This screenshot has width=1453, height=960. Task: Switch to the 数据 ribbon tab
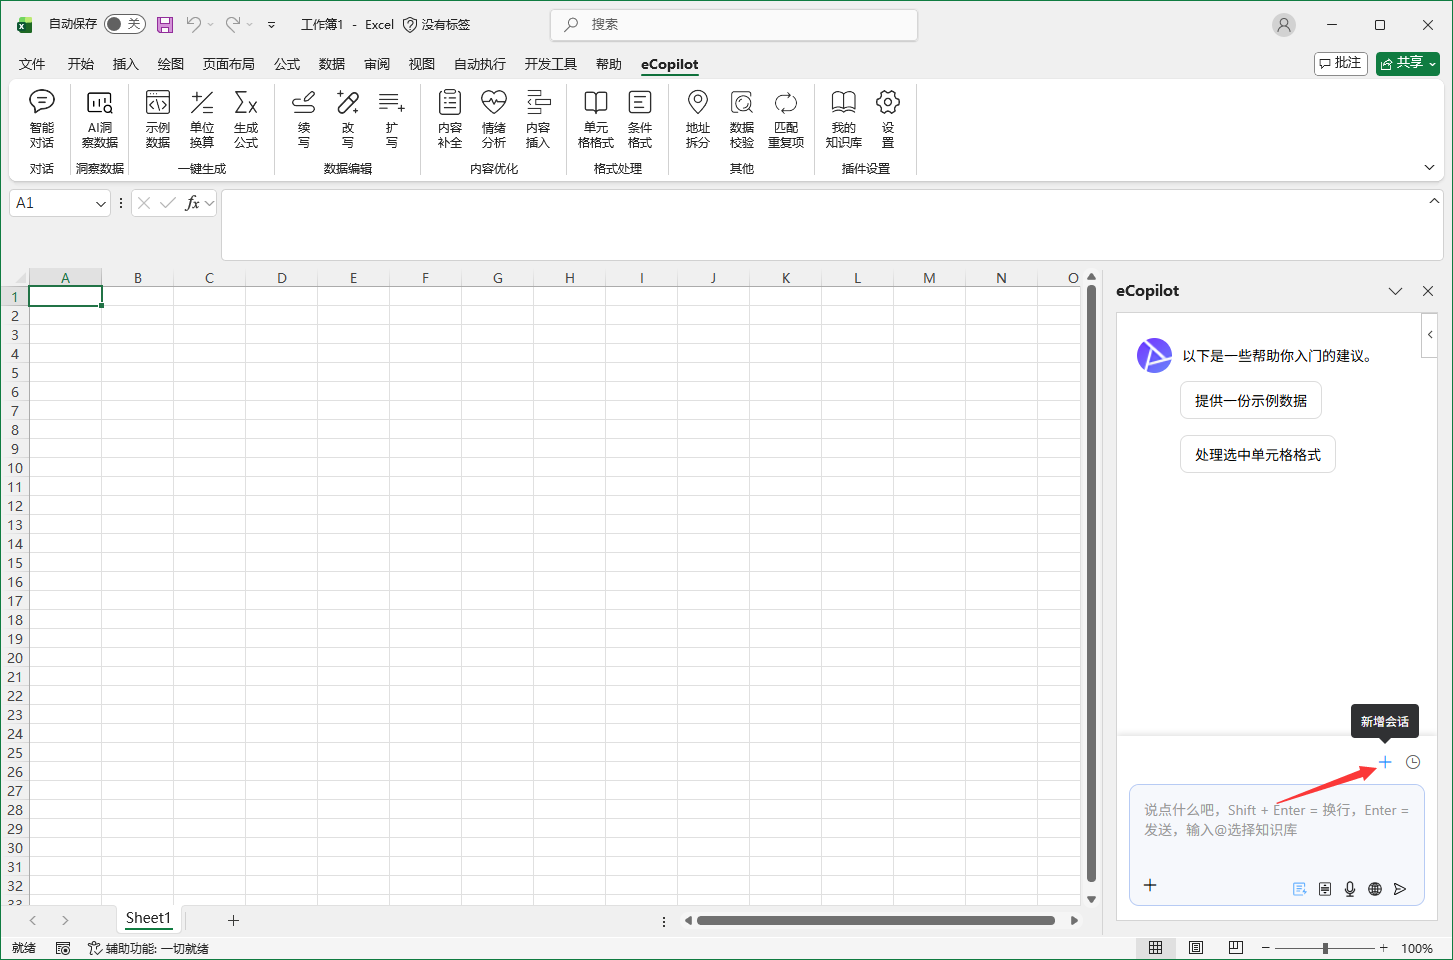click(x=332, y=64)
